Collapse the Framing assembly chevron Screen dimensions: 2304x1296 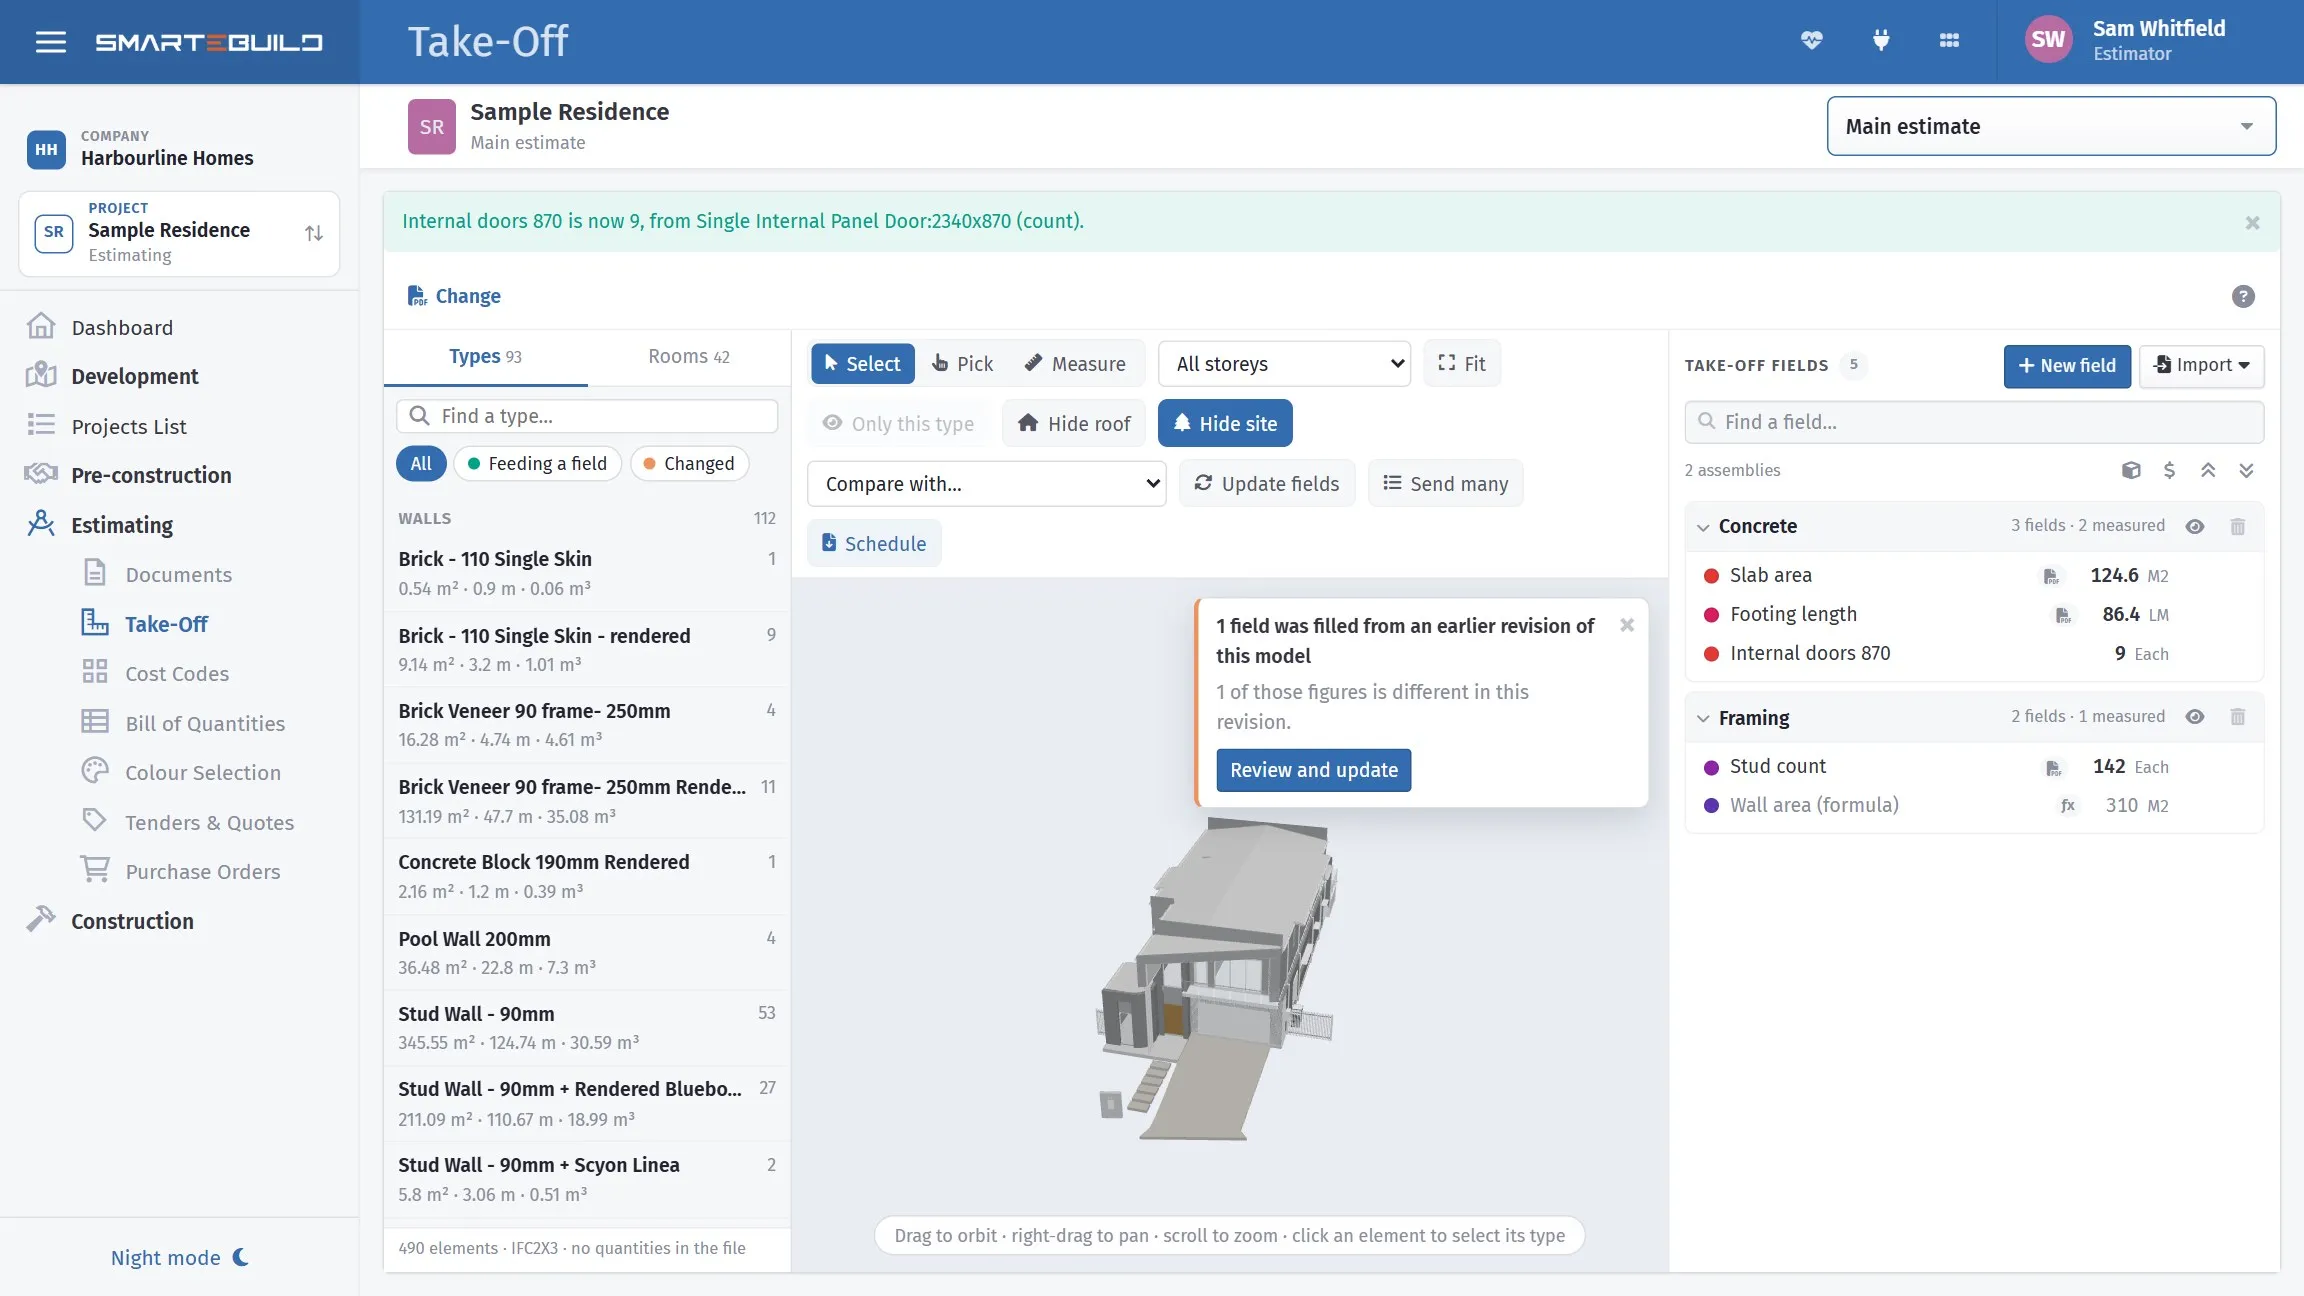click(1702, 718)
